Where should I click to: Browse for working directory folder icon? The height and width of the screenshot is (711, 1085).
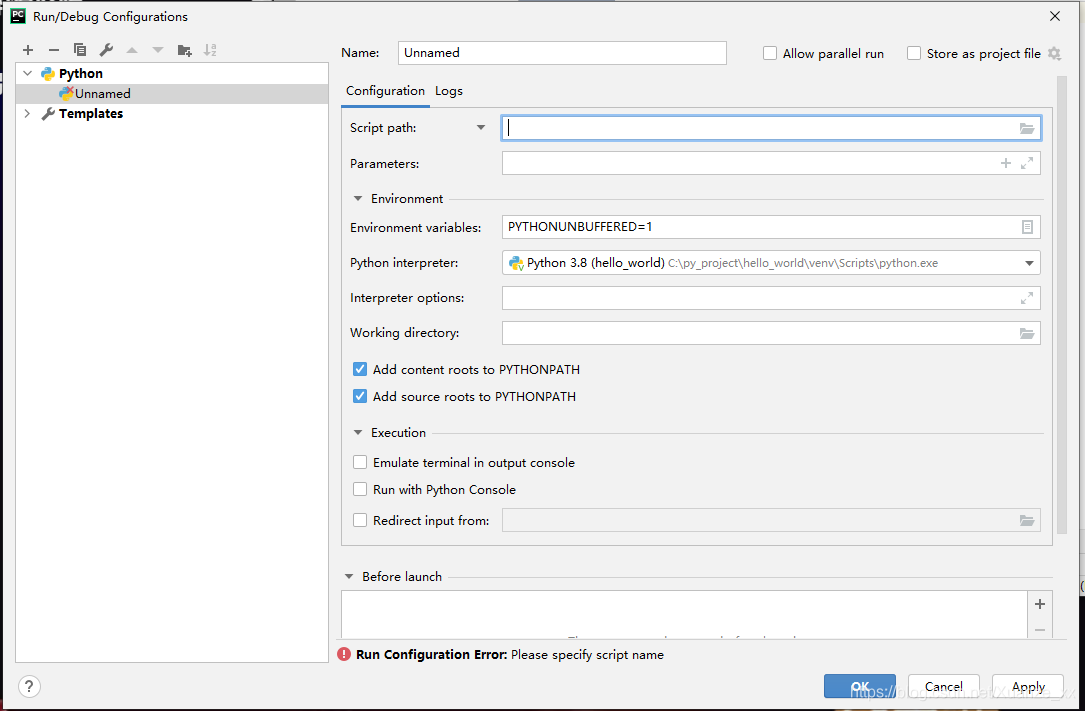coord(1027,333)
